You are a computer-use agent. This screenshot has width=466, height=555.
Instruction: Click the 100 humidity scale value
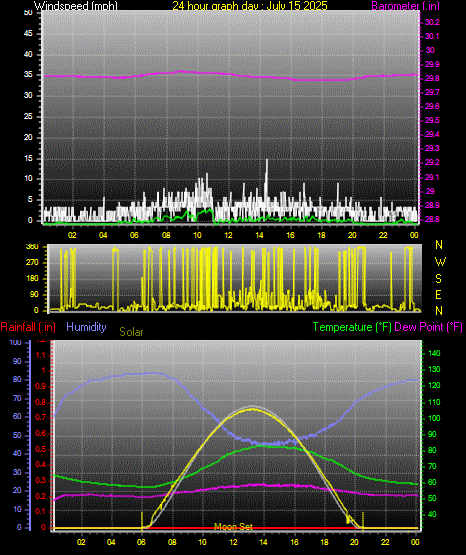coord(16,342)
